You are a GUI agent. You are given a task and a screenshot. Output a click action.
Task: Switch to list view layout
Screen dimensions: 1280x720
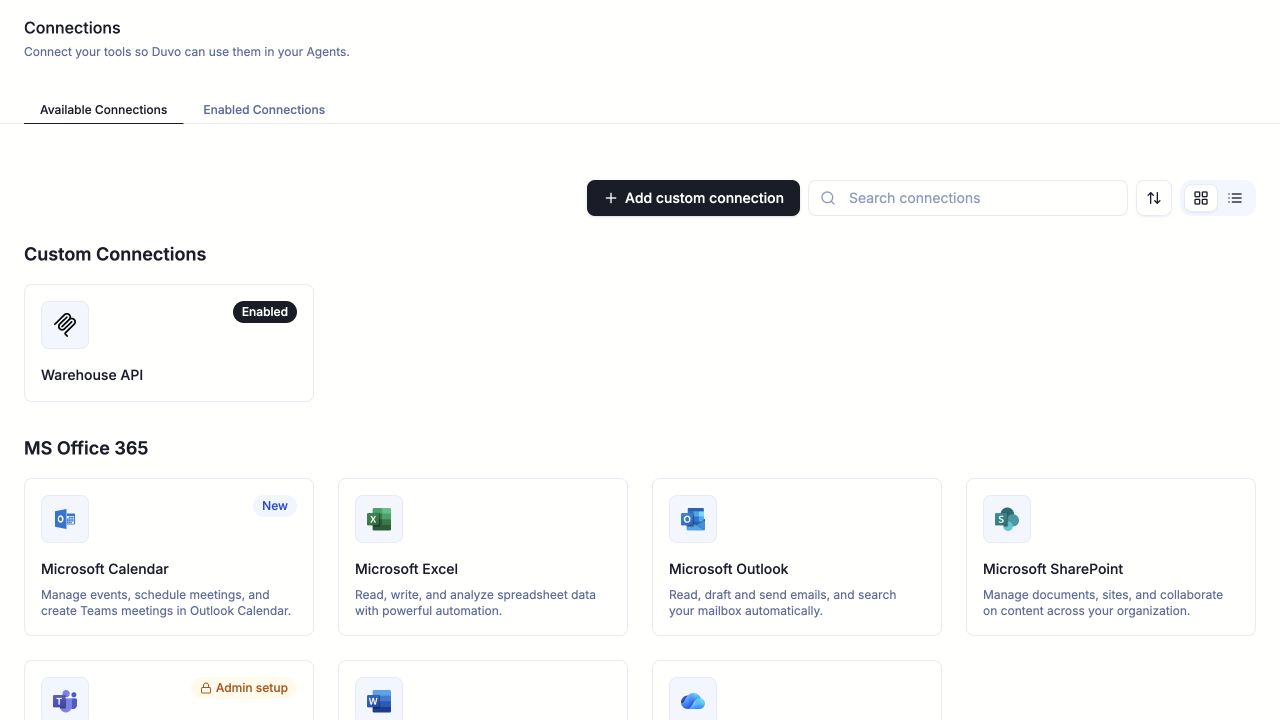click(1235, 198)
